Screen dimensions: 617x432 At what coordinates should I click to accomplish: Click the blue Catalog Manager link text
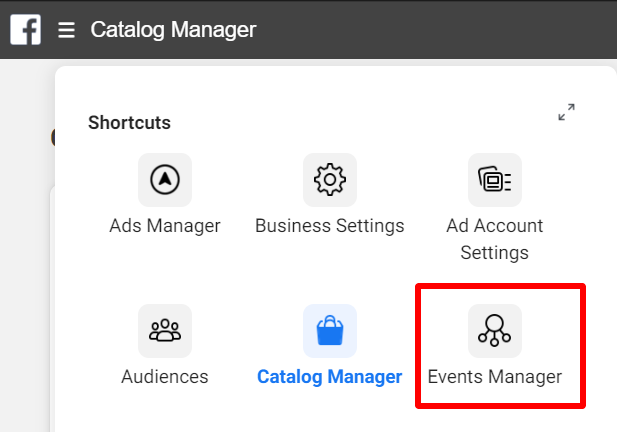point(330,377)
